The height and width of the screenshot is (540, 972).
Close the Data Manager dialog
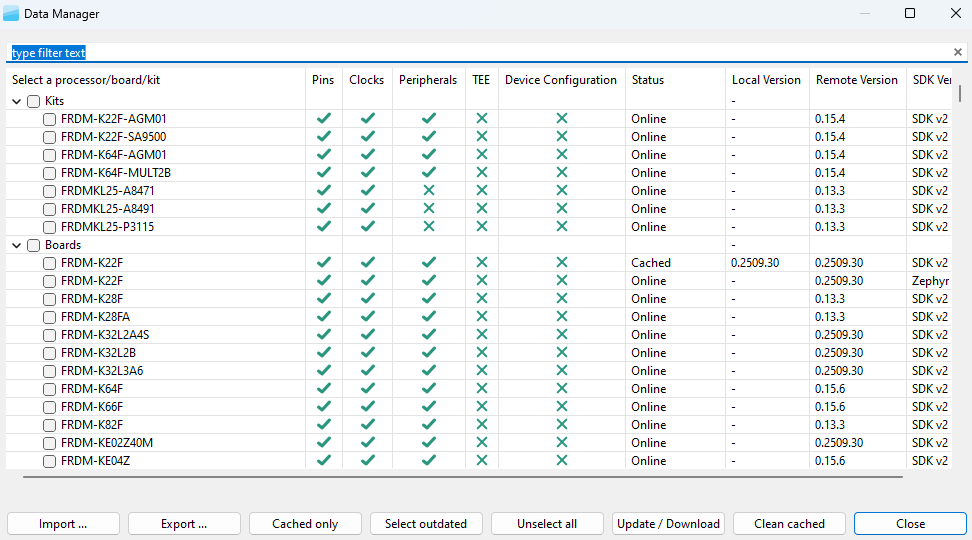pyautogui.click(x=910, y=524)
